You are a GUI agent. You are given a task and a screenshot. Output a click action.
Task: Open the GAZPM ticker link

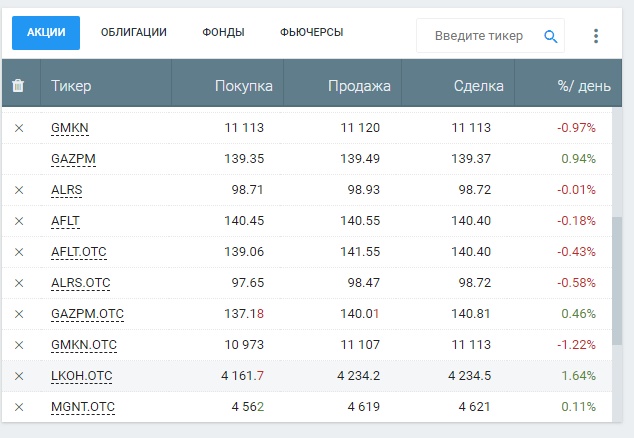click(x=73, y=159)
